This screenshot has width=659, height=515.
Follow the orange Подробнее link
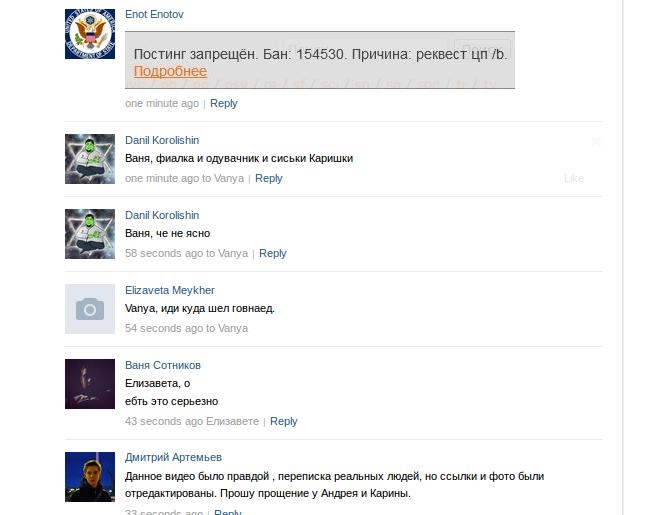[x=170, y=71]
